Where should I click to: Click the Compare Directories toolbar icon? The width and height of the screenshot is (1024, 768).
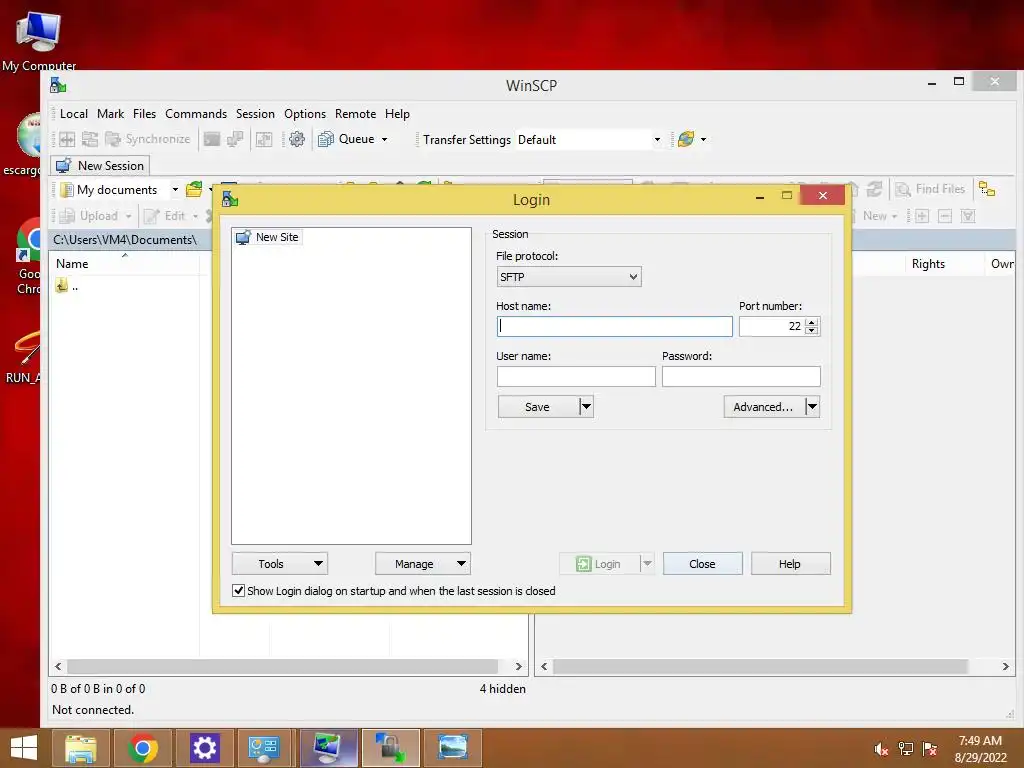[x=67, y=139]
